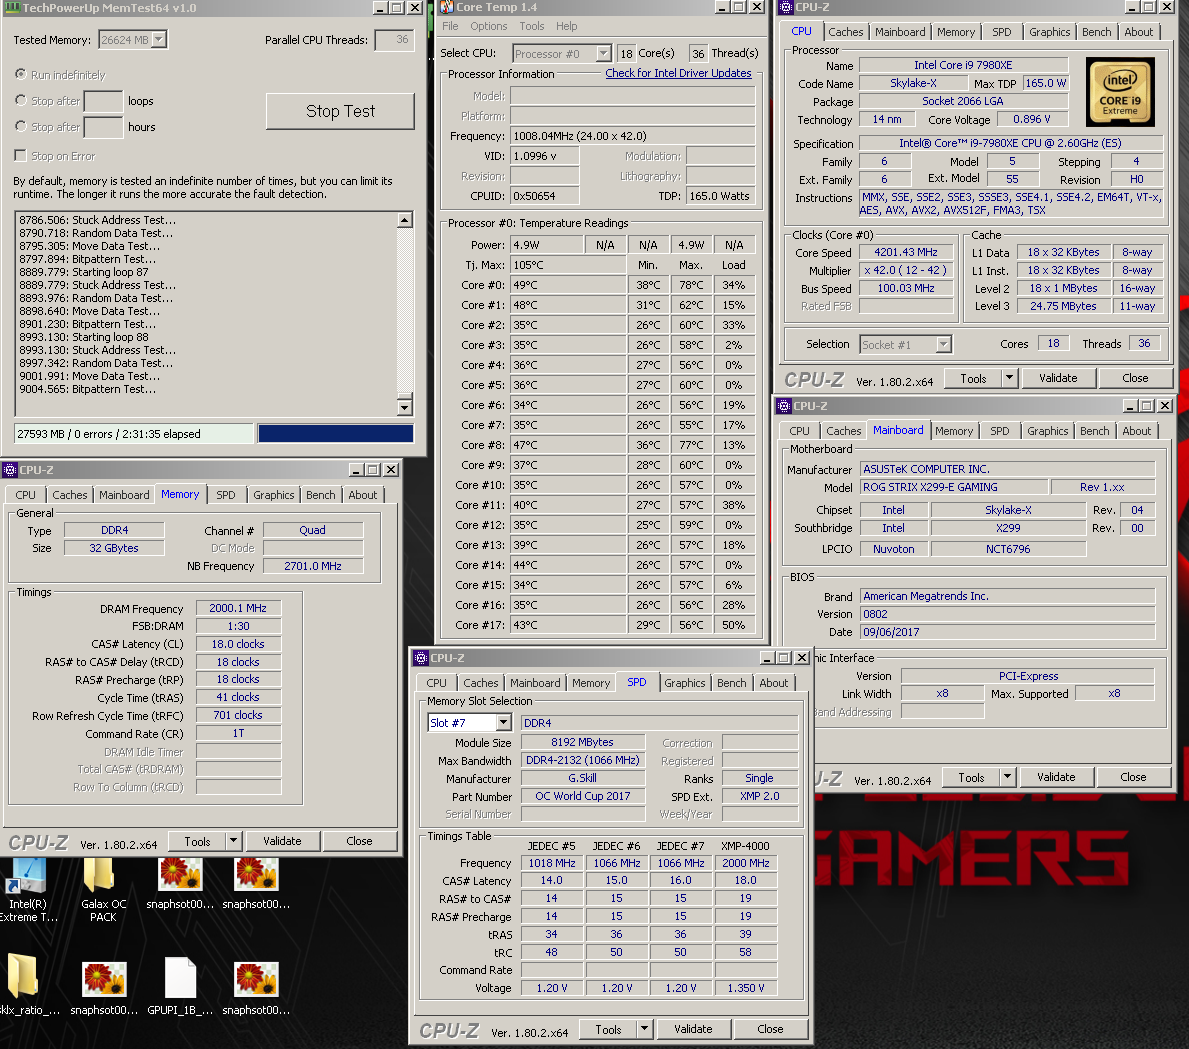Click the Core Speed value 4201.43 MHz
The height and width of the screenshot is (1049, 1189).
[906, 252]
